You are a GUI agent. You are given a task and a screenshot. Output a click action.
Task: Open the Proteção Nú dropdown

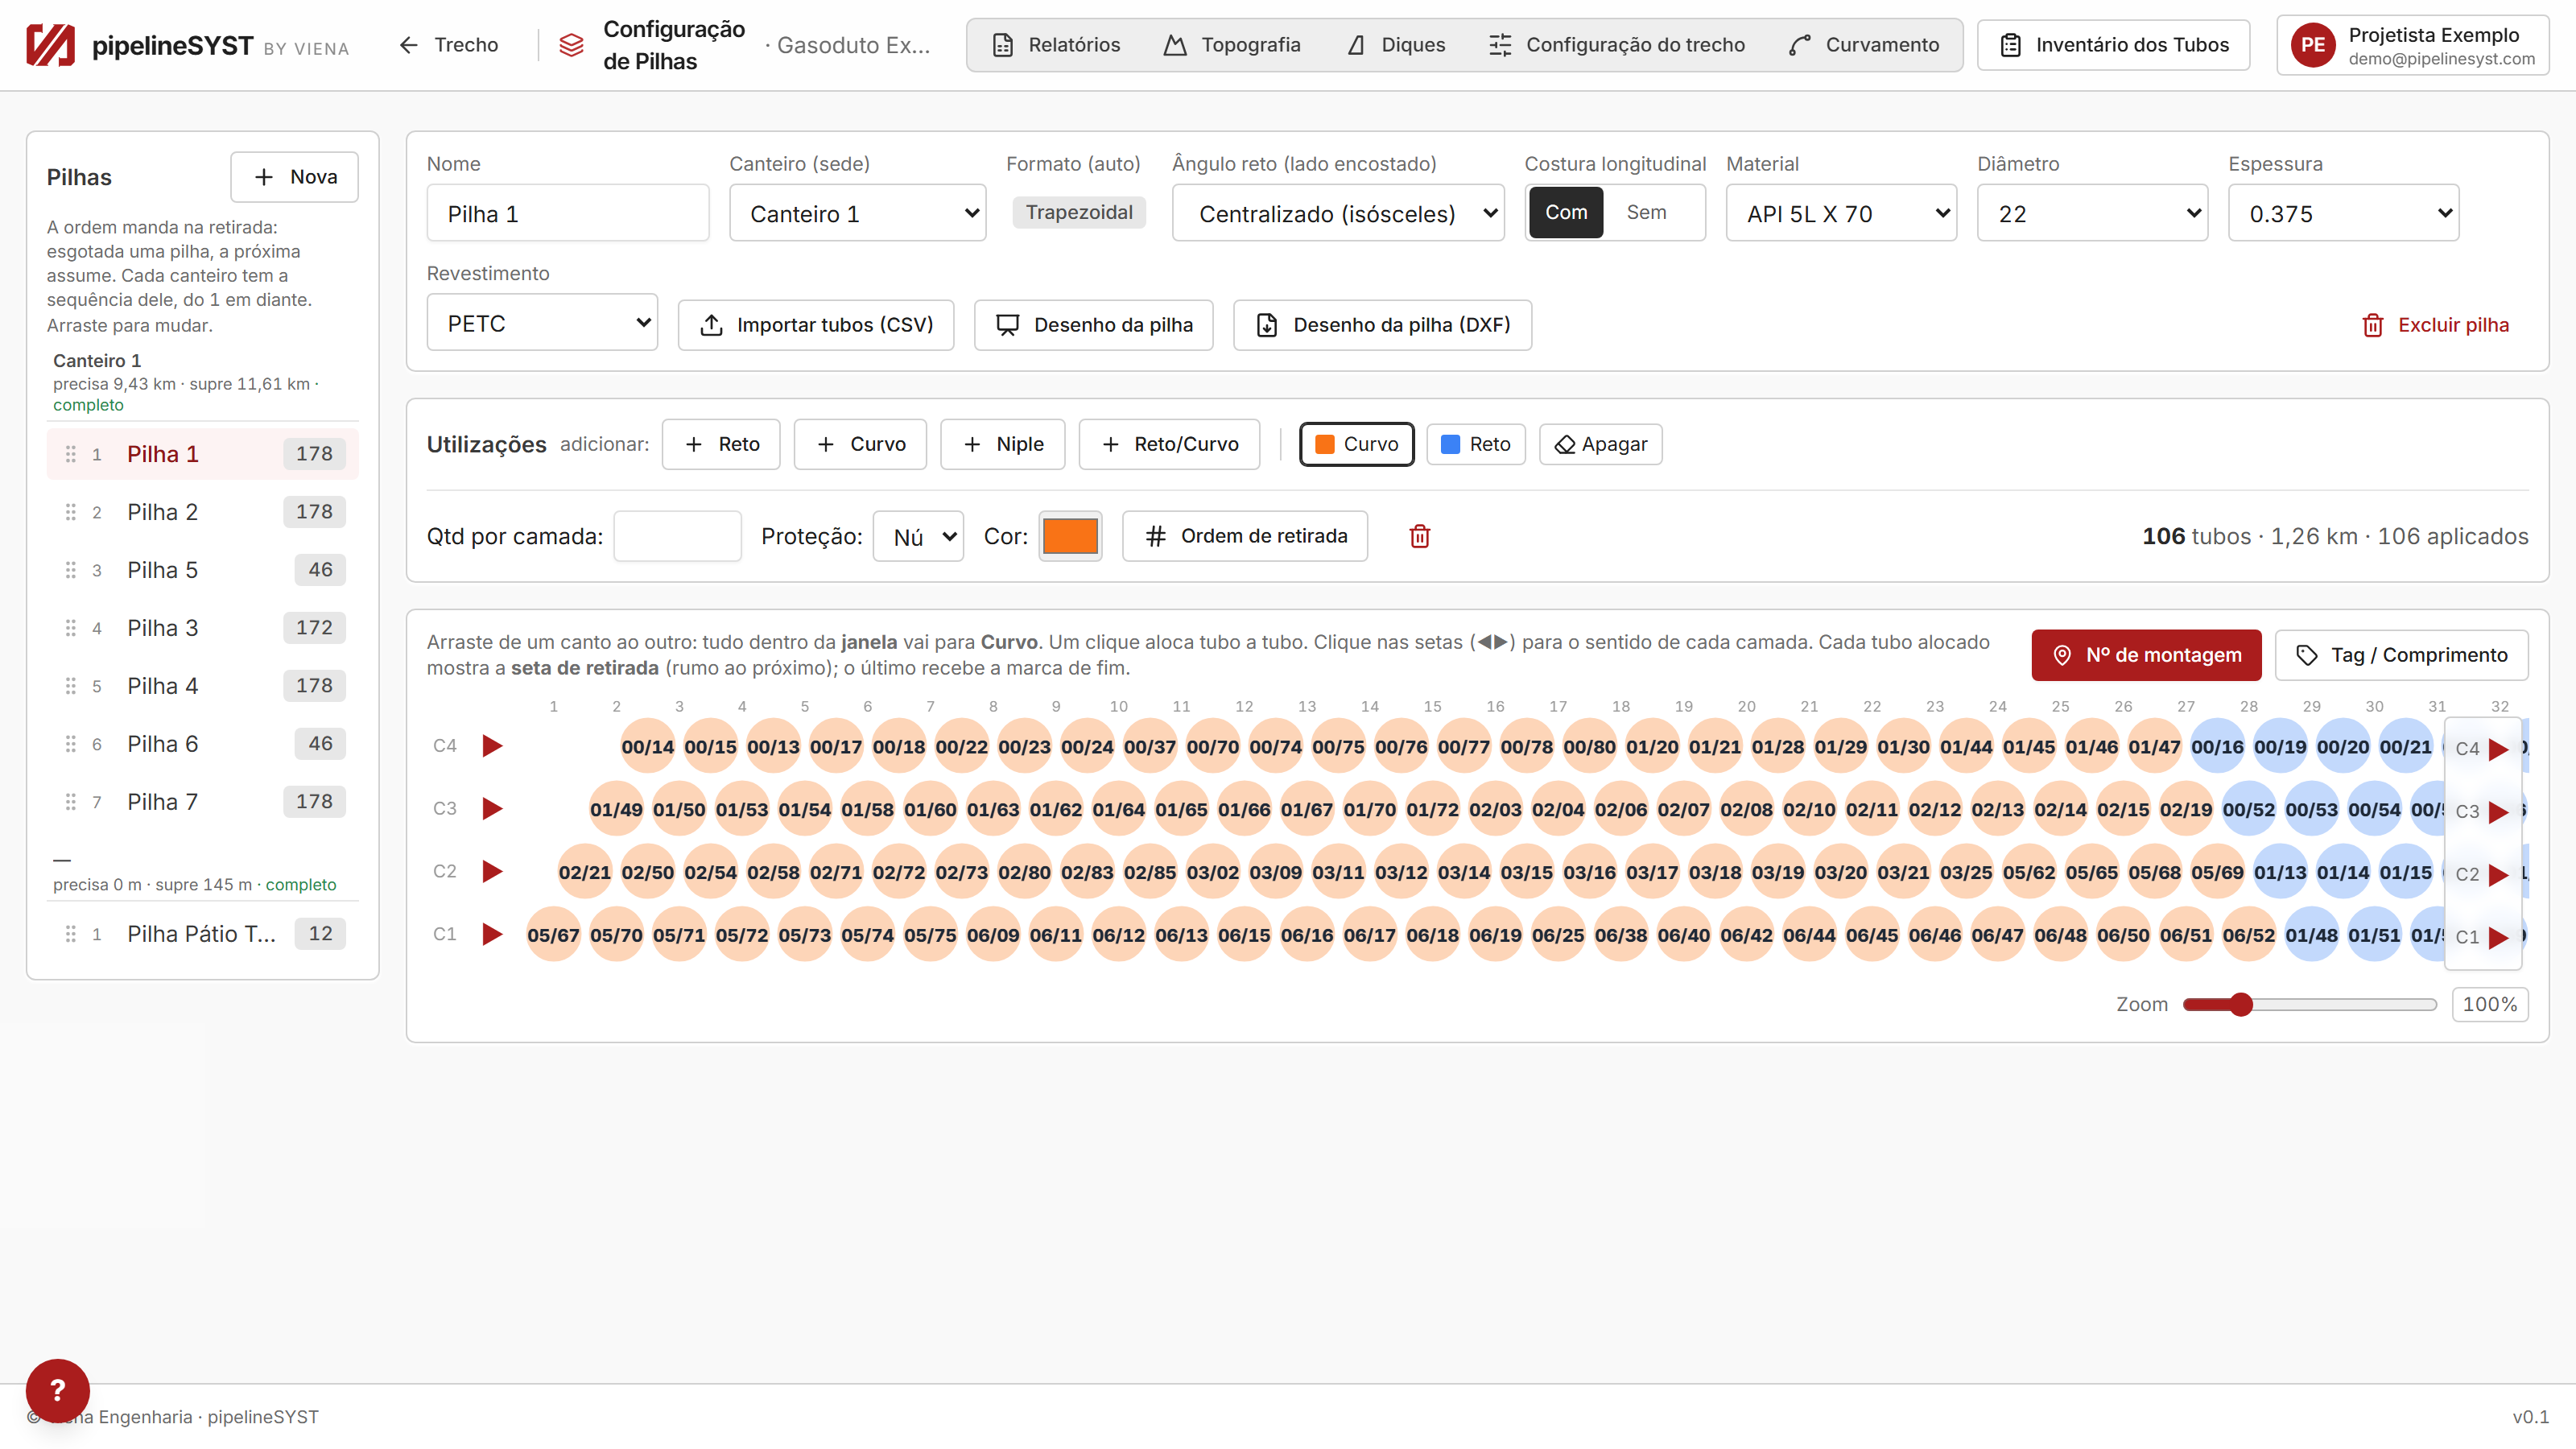click(x=918, y=537)
